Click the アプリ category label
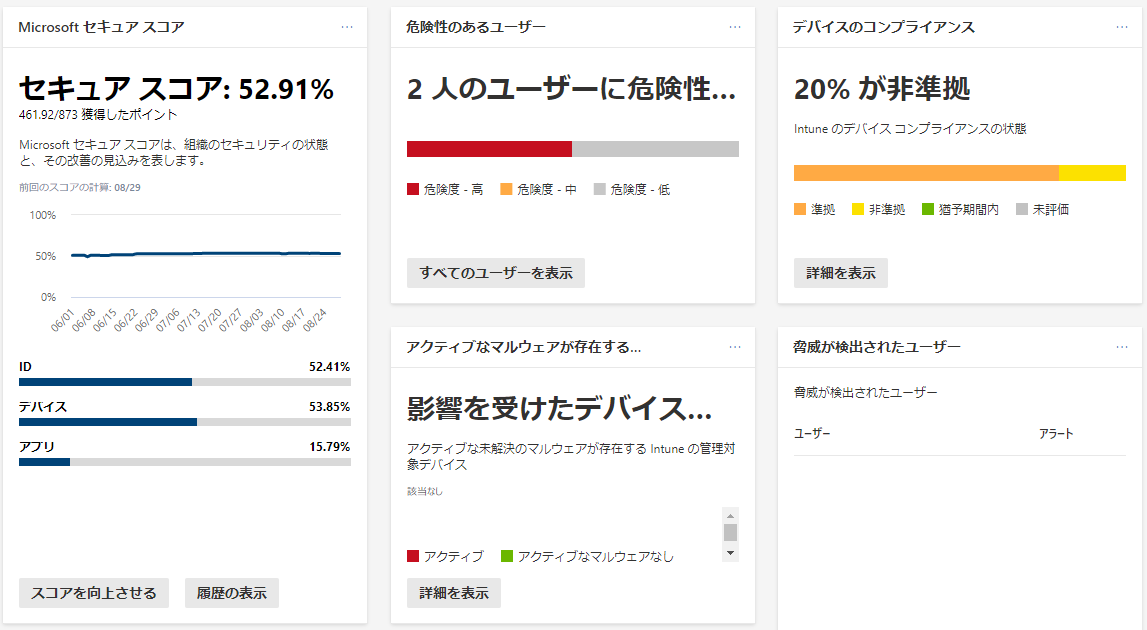The image size is (1147, 630). 37,446
